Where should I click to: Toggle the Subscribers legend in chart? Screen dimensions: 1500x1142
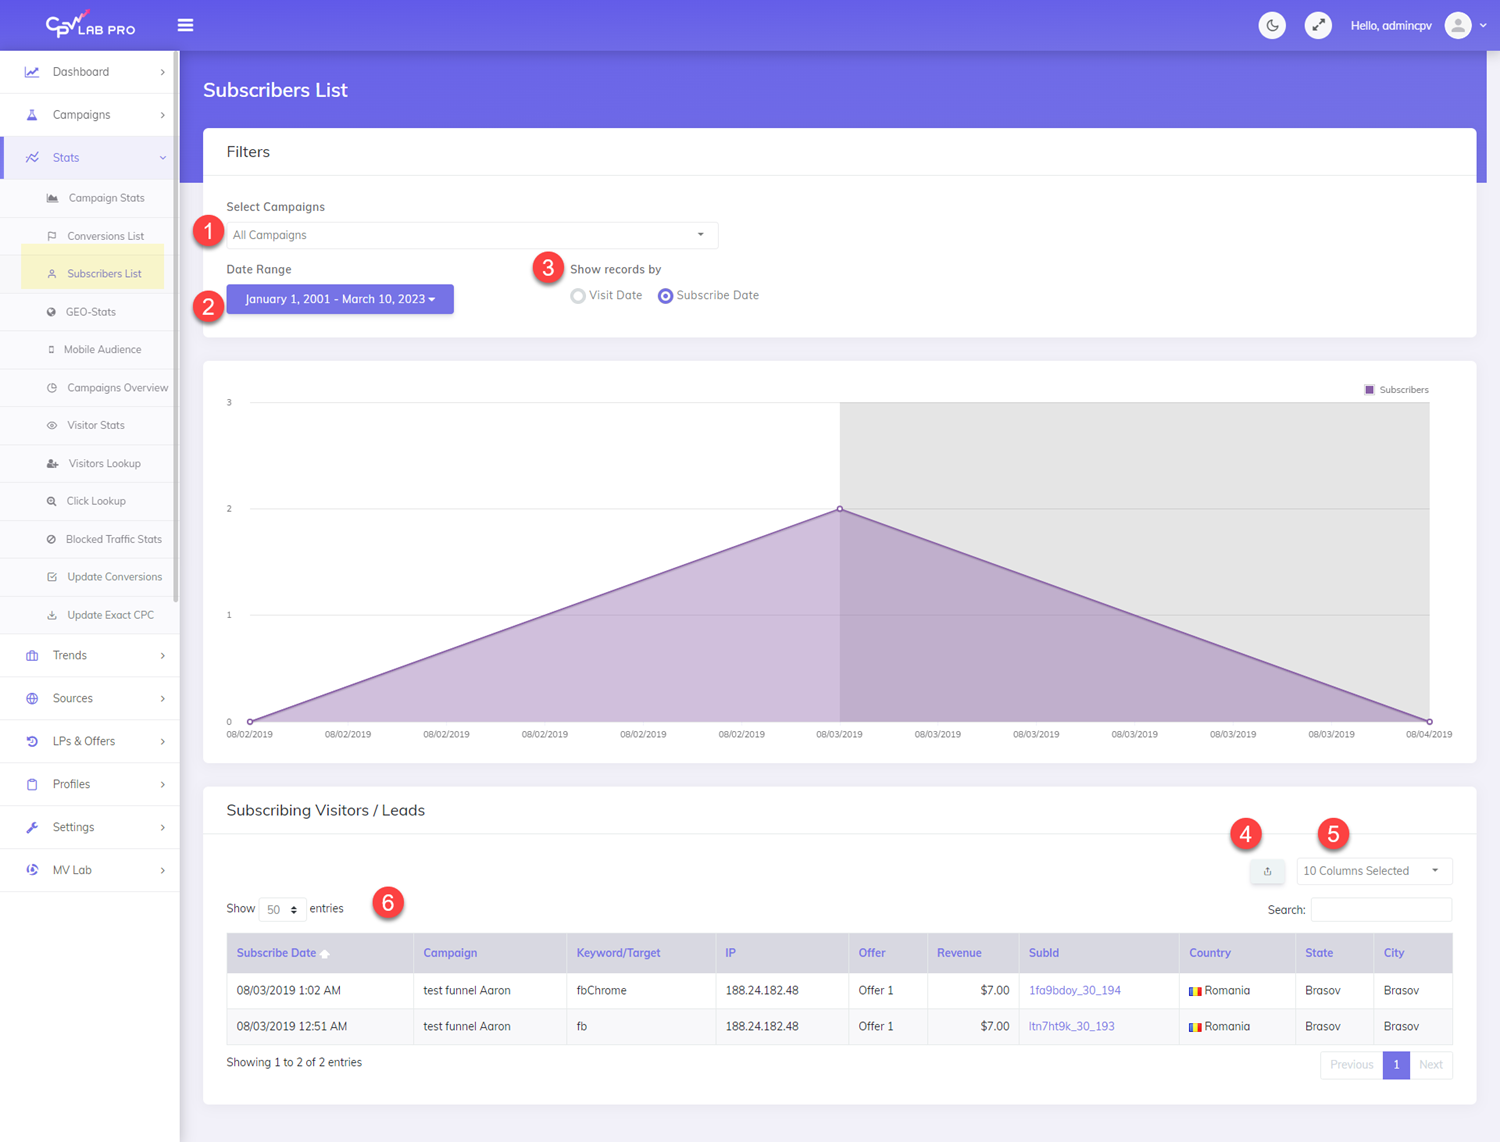(1396, 390)
